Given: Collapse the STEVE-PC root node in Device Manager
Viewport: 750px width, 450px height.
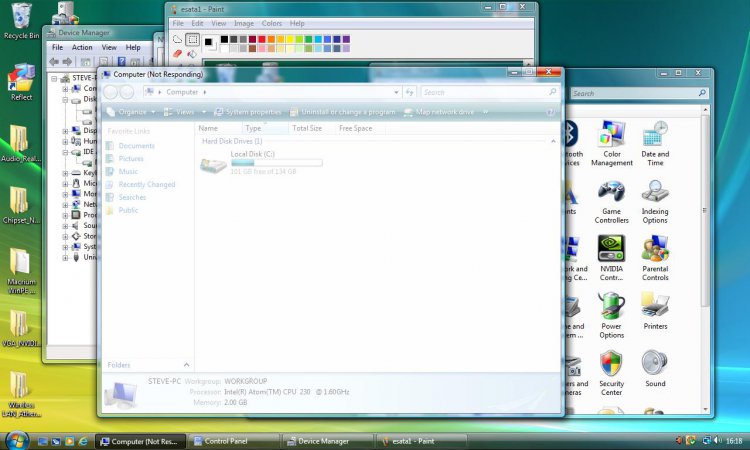Looking at the screenshot, I should pos(55,78).
